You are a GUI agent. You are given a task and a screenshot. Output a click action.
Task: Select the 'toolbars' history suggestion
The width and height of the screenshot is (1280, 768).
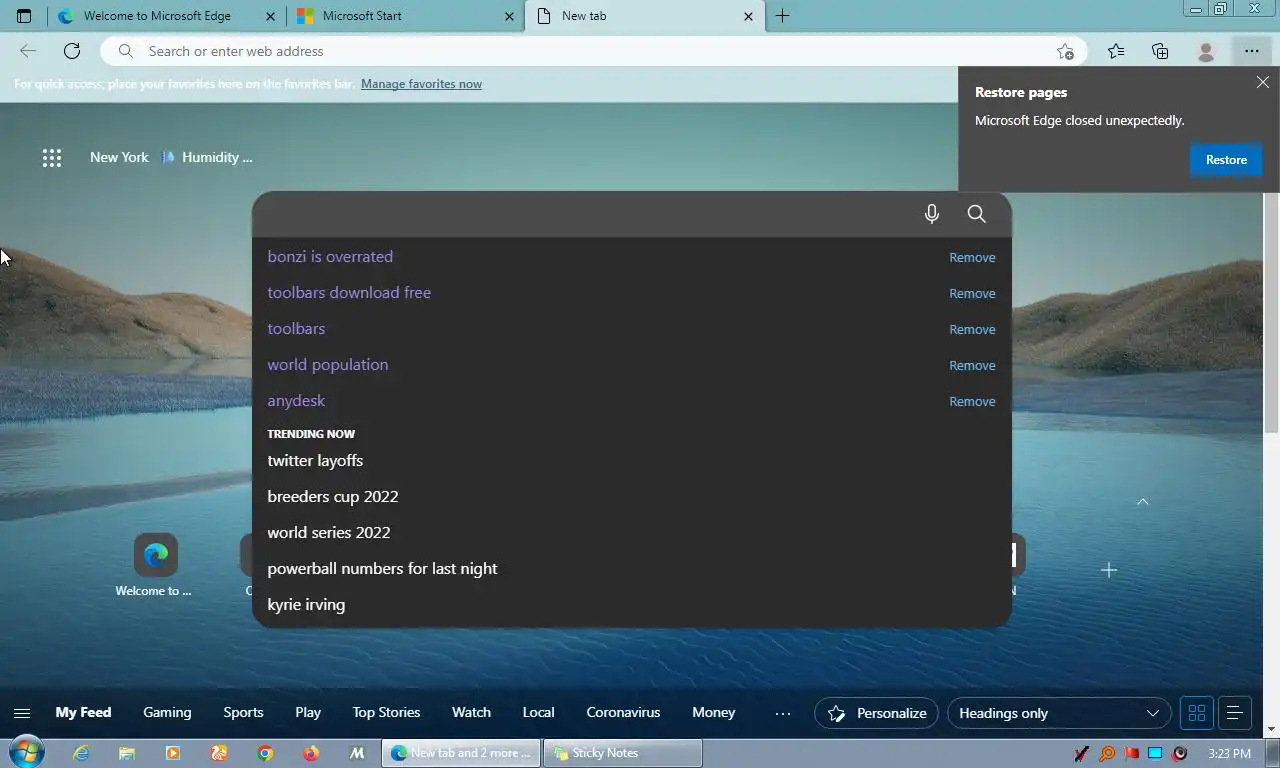point(296,329)
